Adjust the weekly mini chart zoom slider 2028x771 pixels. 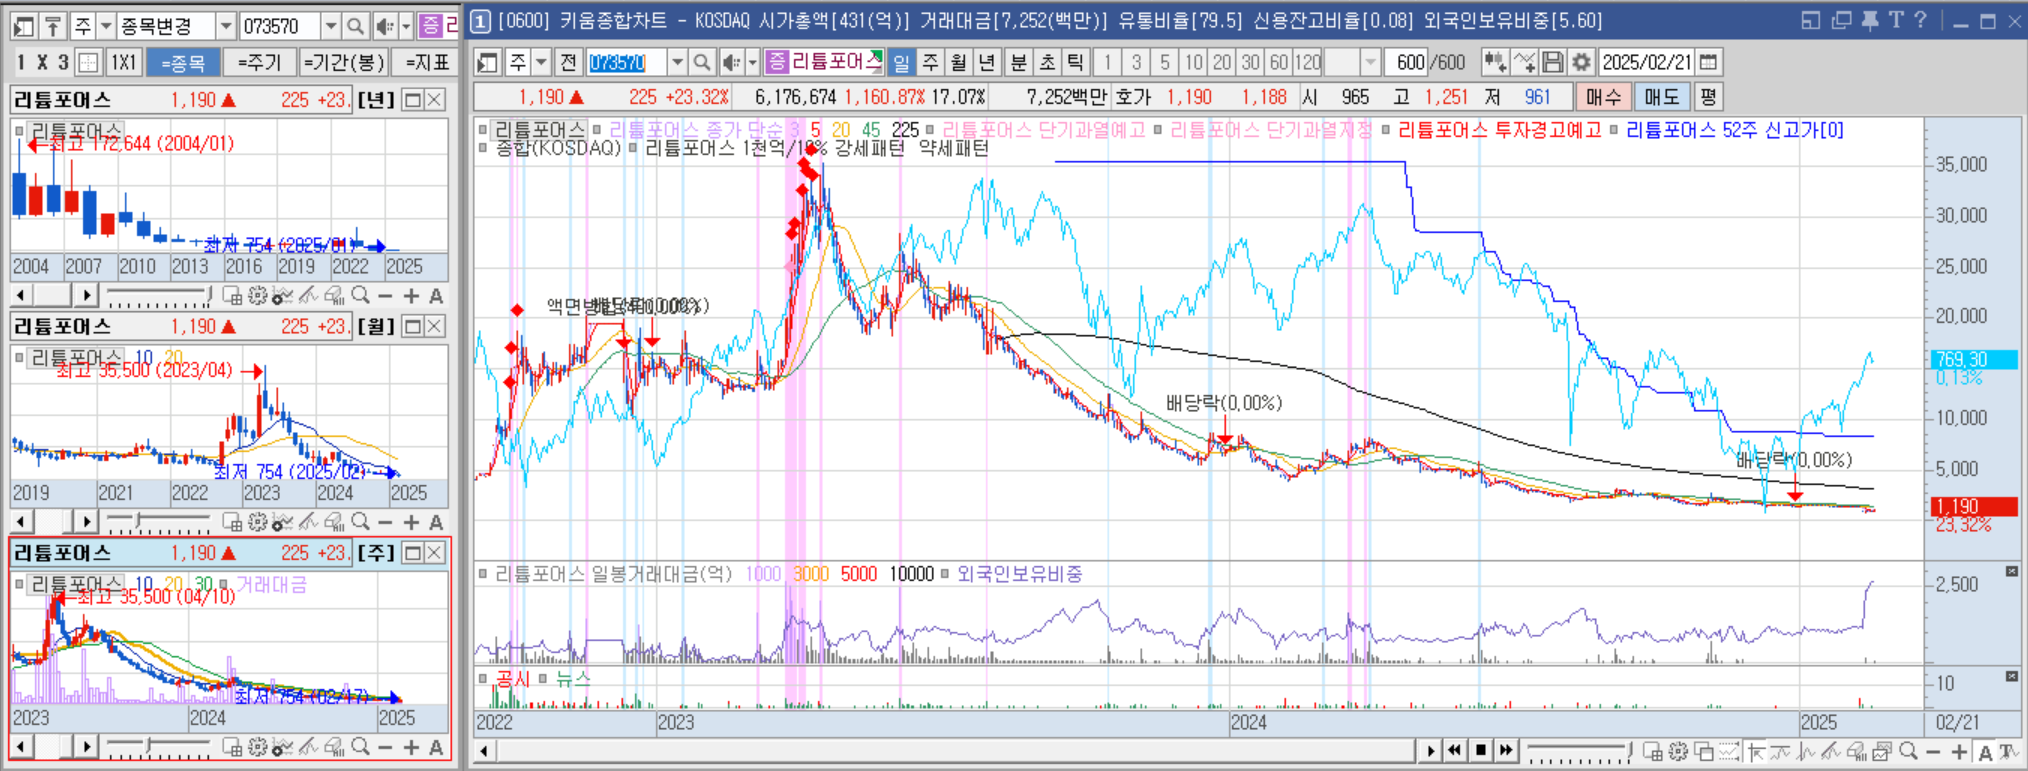[159, 747]
